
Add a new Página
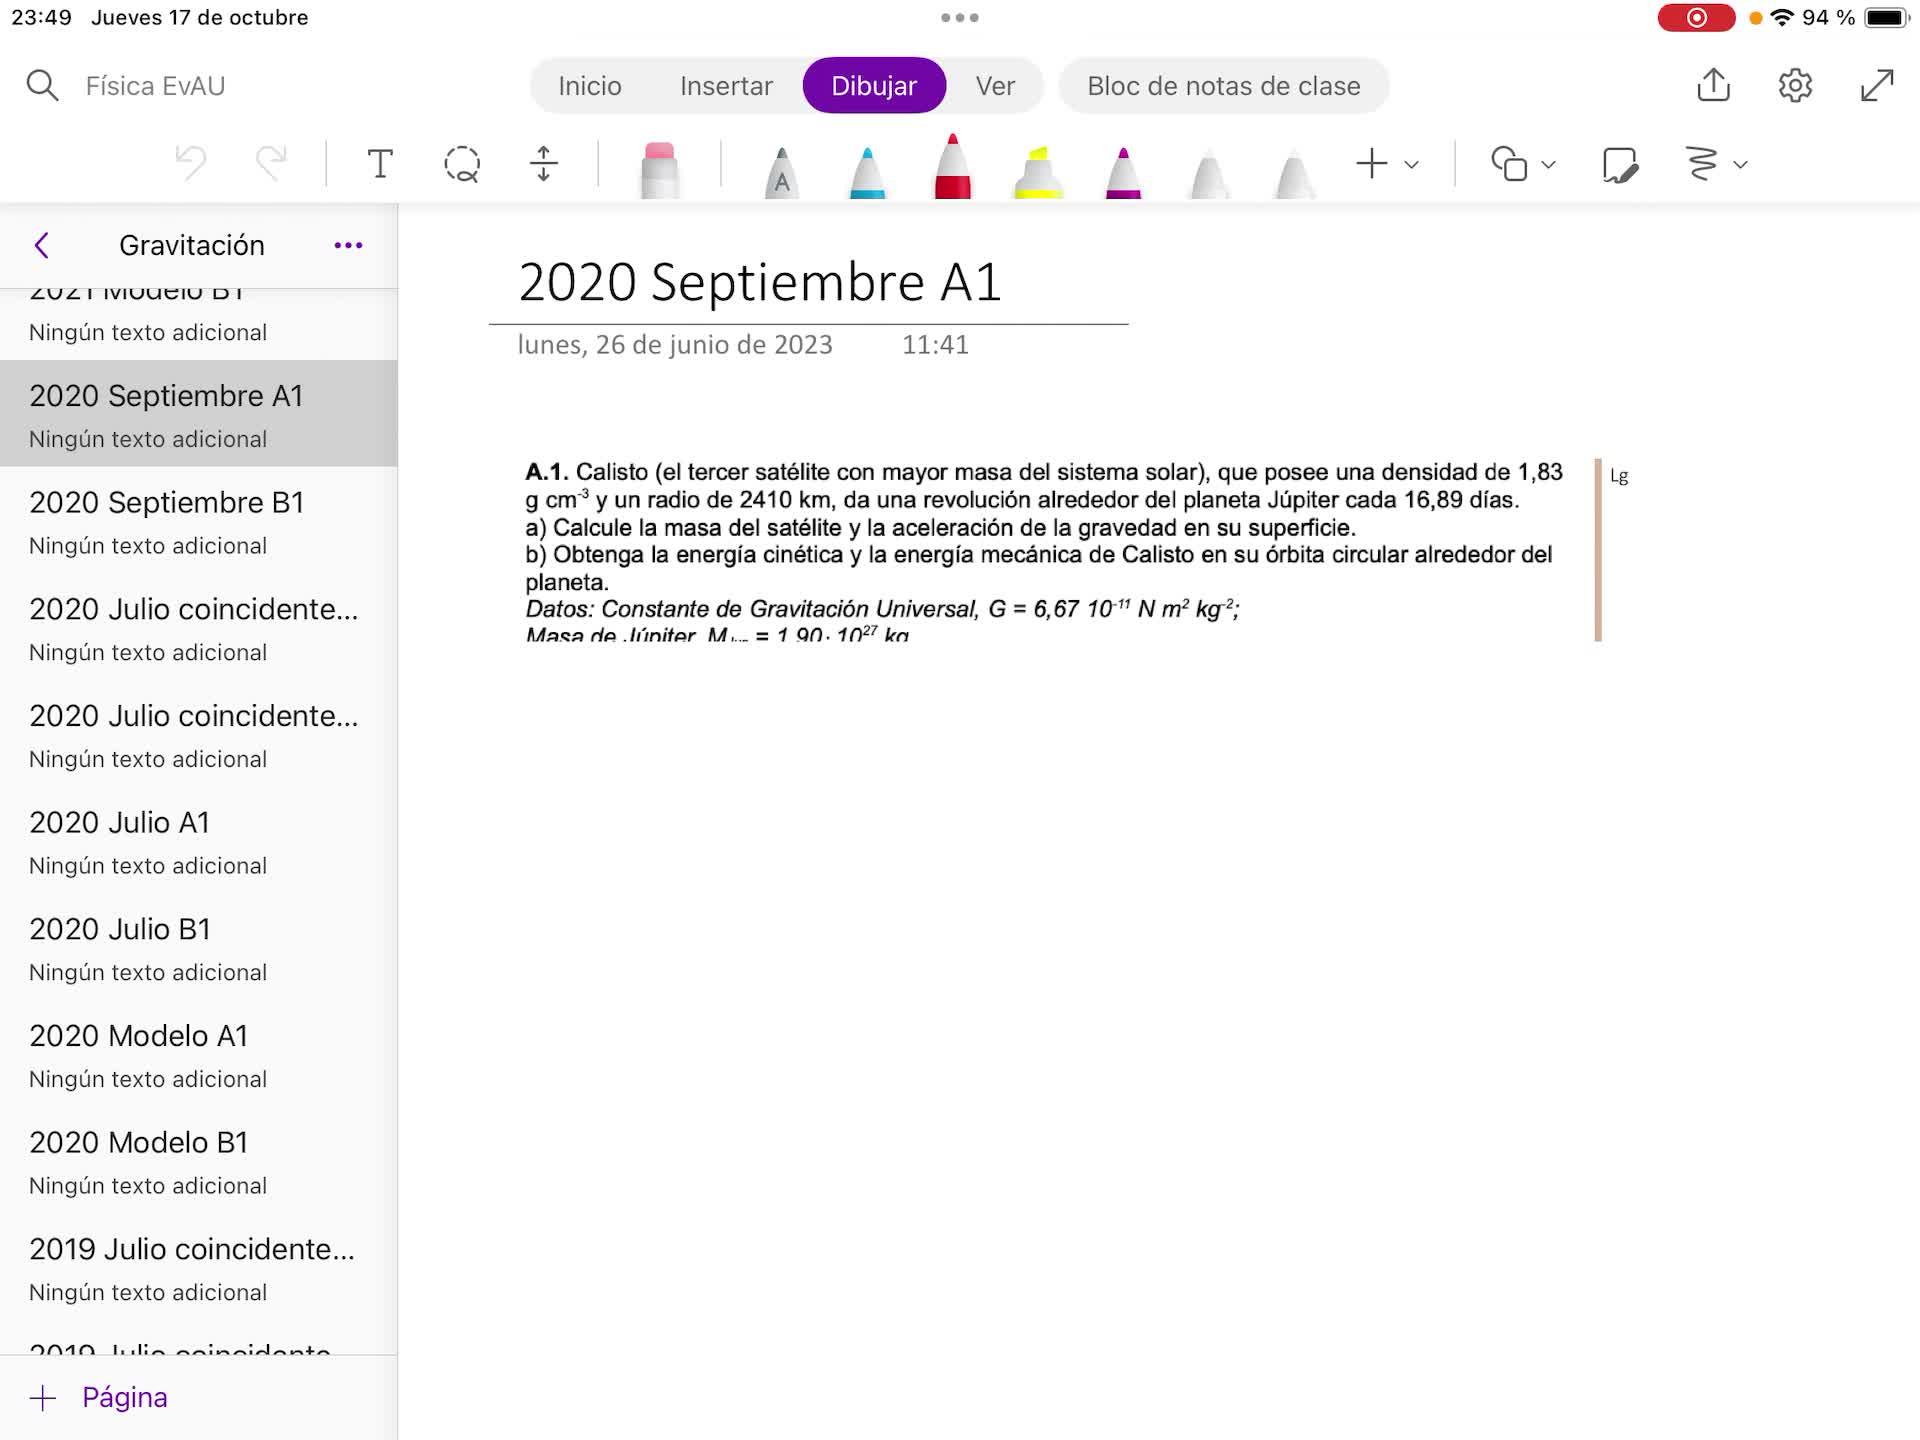[x=98, y=1397]
